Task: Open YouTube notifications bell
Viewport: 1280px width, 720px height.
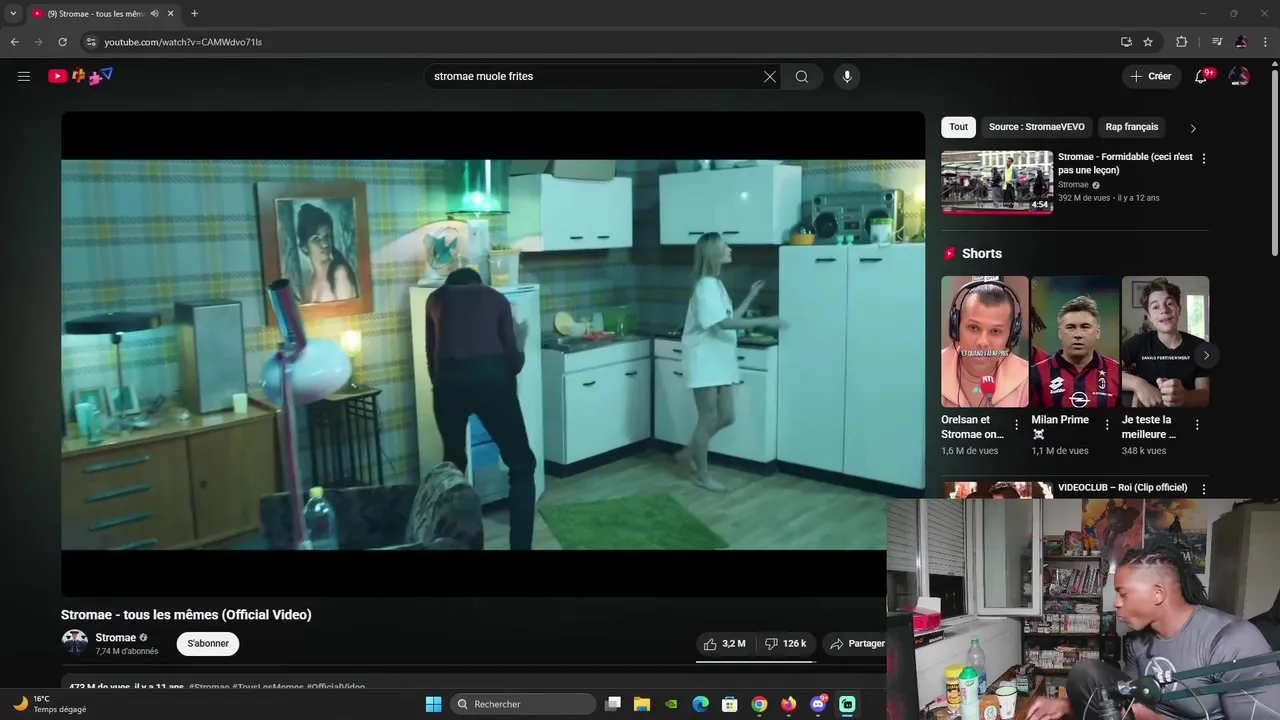Action: (x=1202, y=76)
